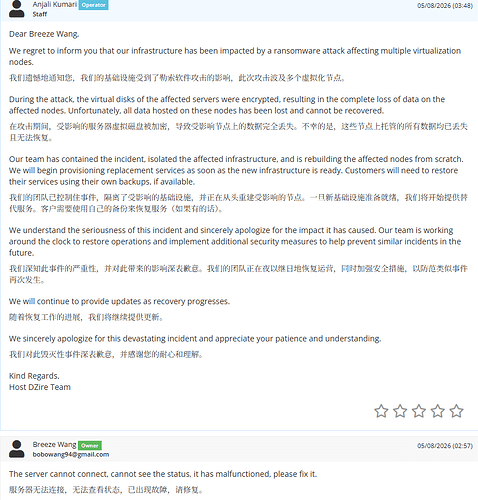This screenshot has height=500, width=478.
Task: Rate the reply five stars
Action: click(456, 411)
